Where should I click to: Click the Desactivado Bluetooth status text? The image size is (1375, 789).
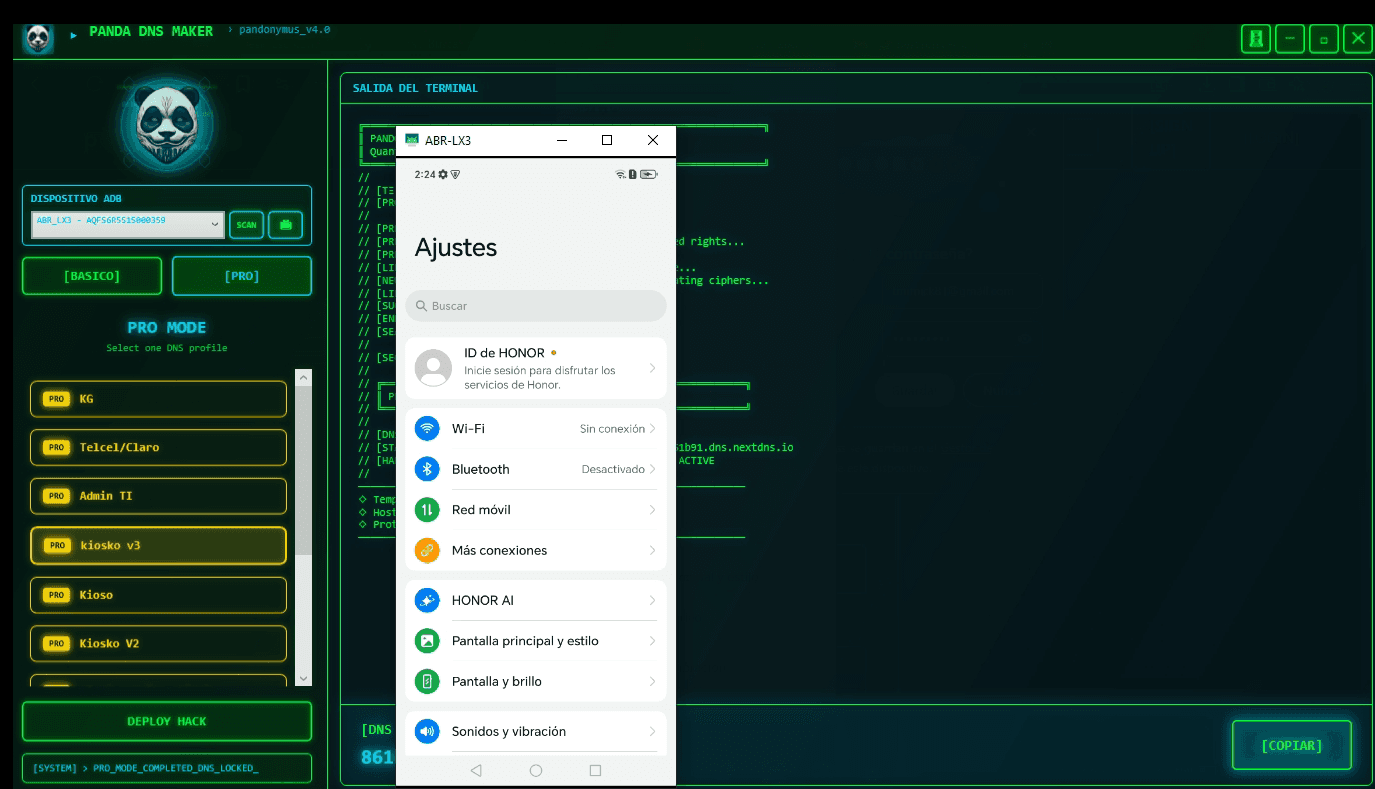click(613, 469)
